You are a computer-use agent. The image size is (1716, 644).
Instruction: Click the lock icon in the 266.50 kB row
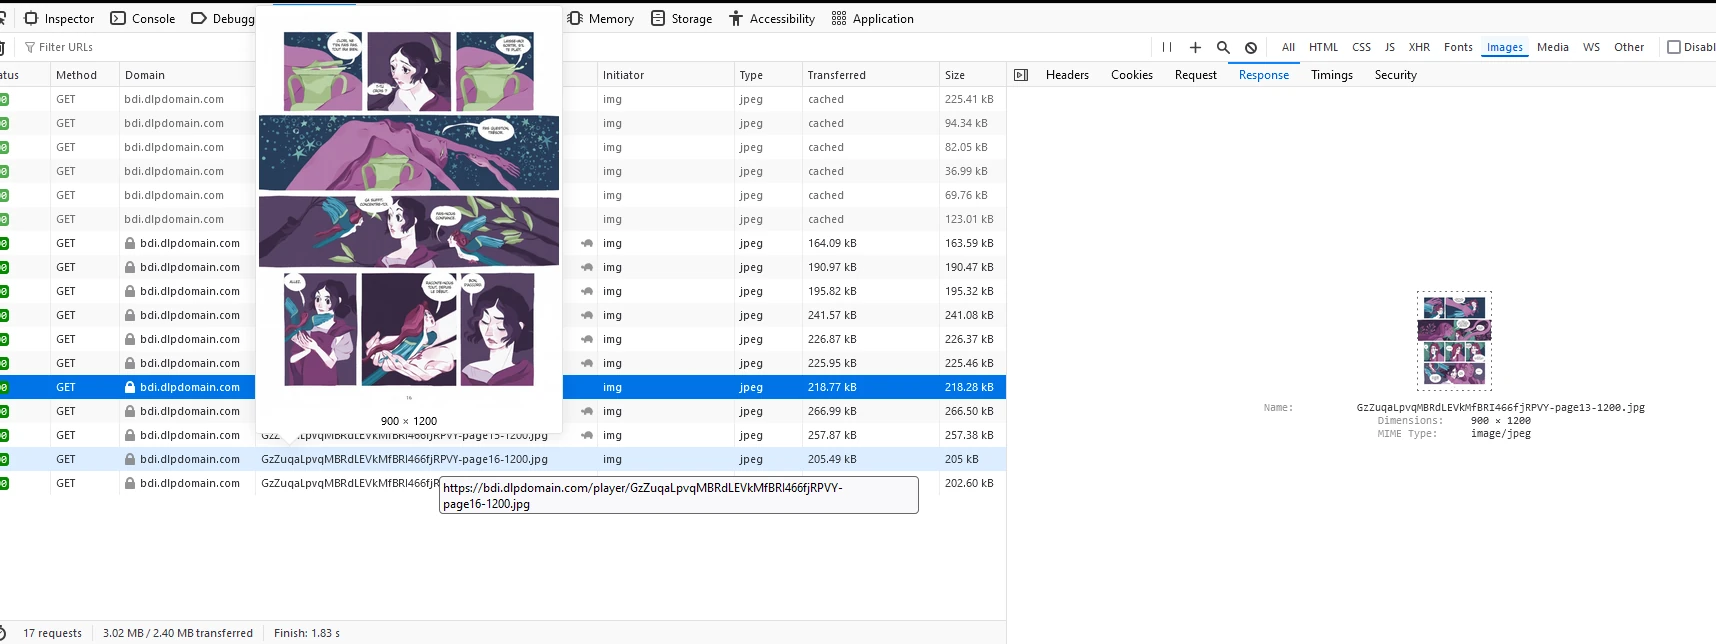(130, 411)
